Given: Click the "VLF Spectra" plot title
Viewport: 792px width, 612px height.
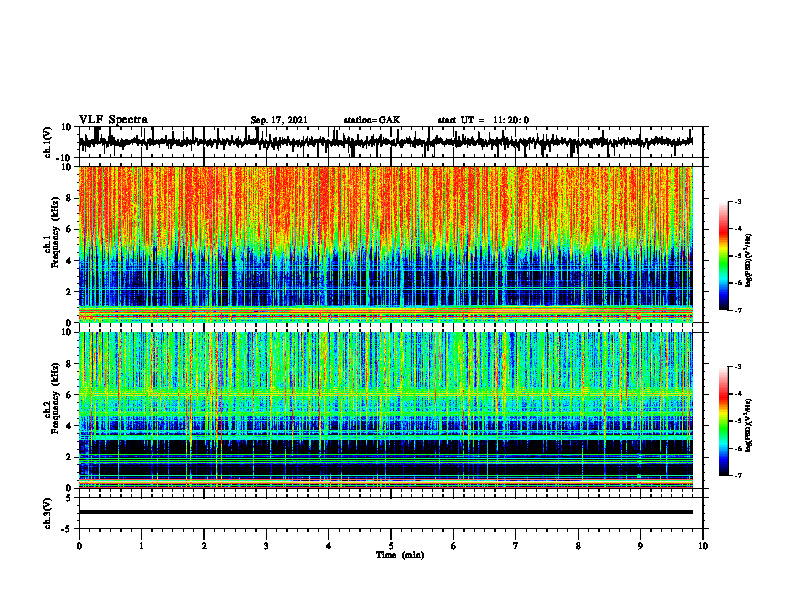Looking at the screenshot, I should (113, 120).
